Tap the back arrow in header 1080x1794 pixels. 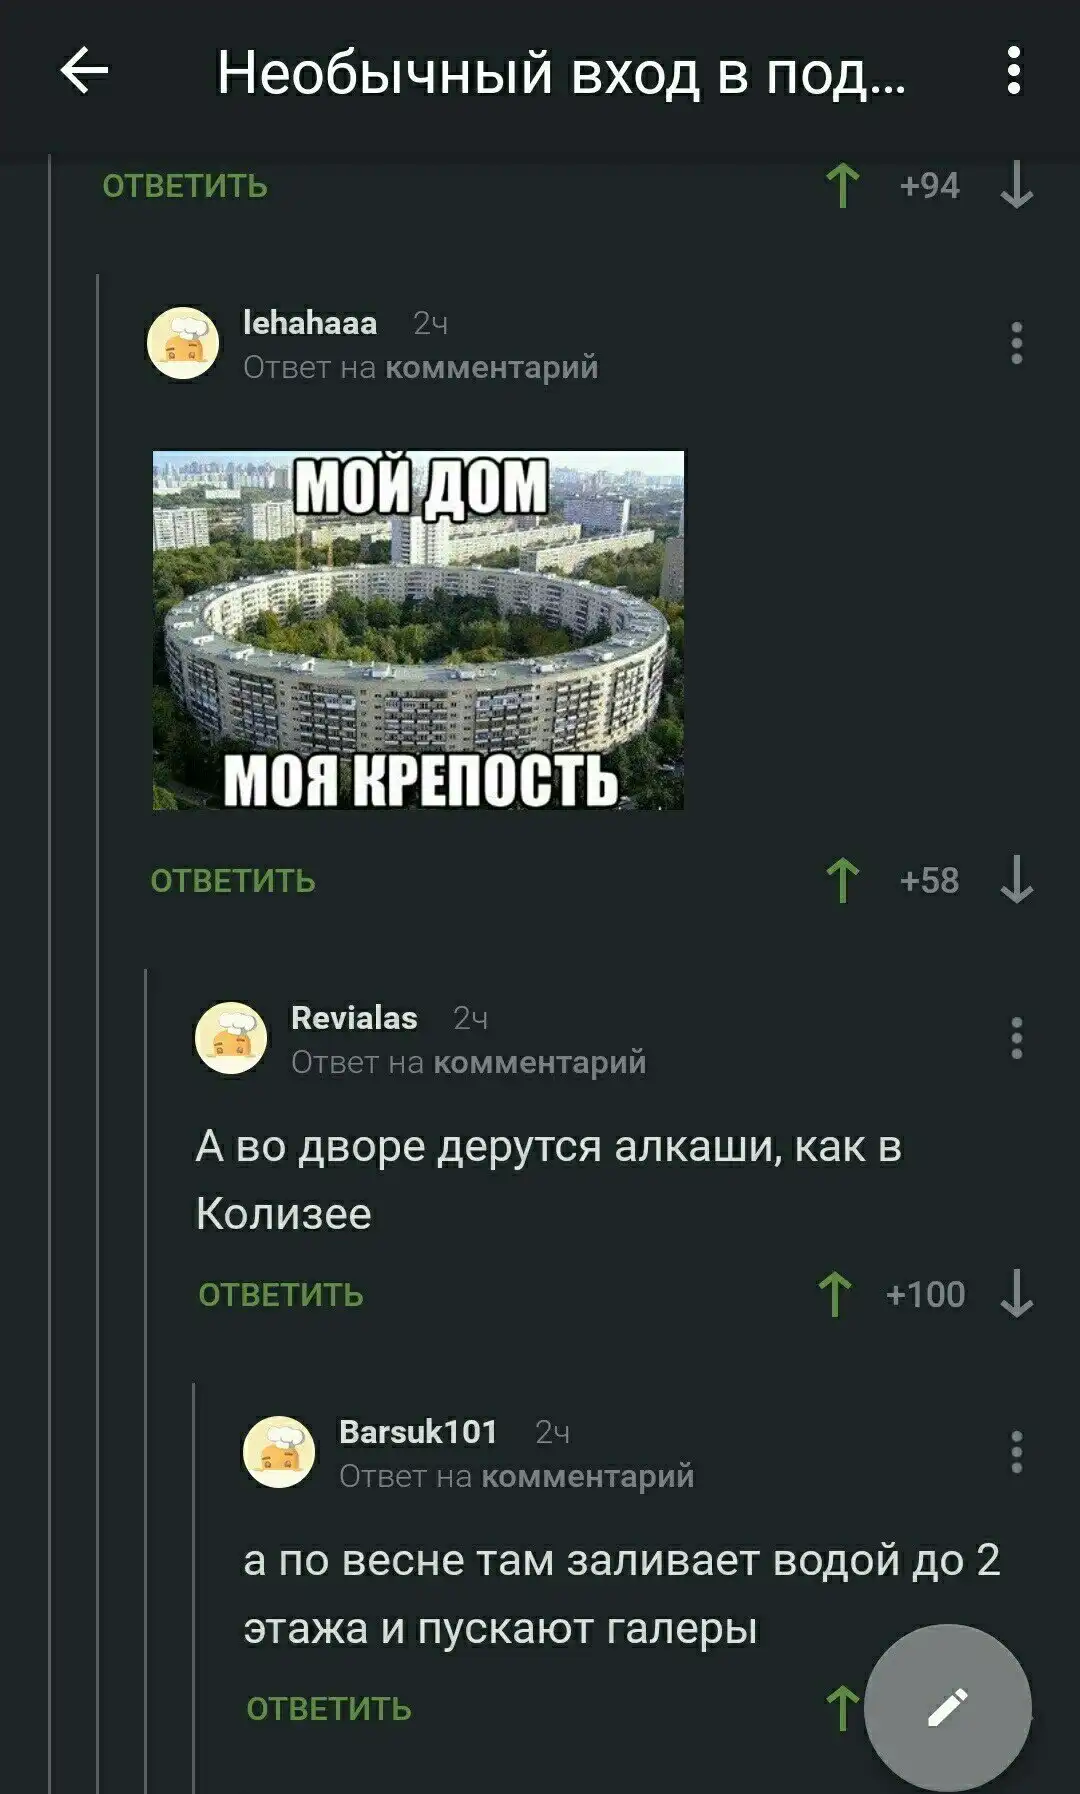(84, 71)
